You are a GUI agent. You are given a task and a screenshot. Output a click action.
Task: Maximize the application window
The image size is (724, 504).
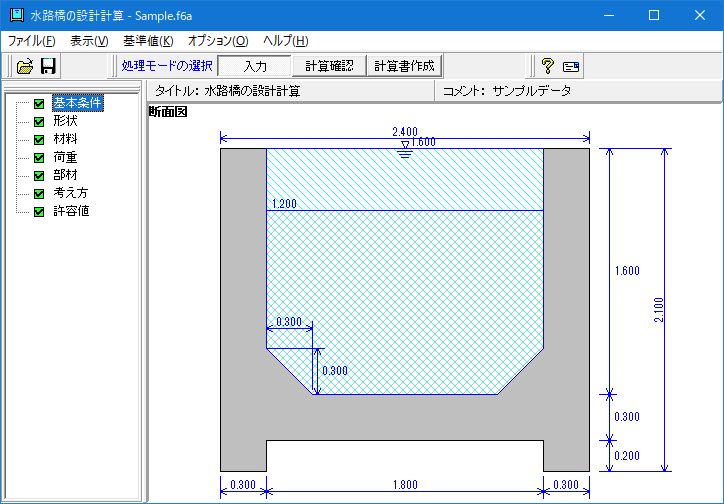pyautogui.click(x=654, y=15)
